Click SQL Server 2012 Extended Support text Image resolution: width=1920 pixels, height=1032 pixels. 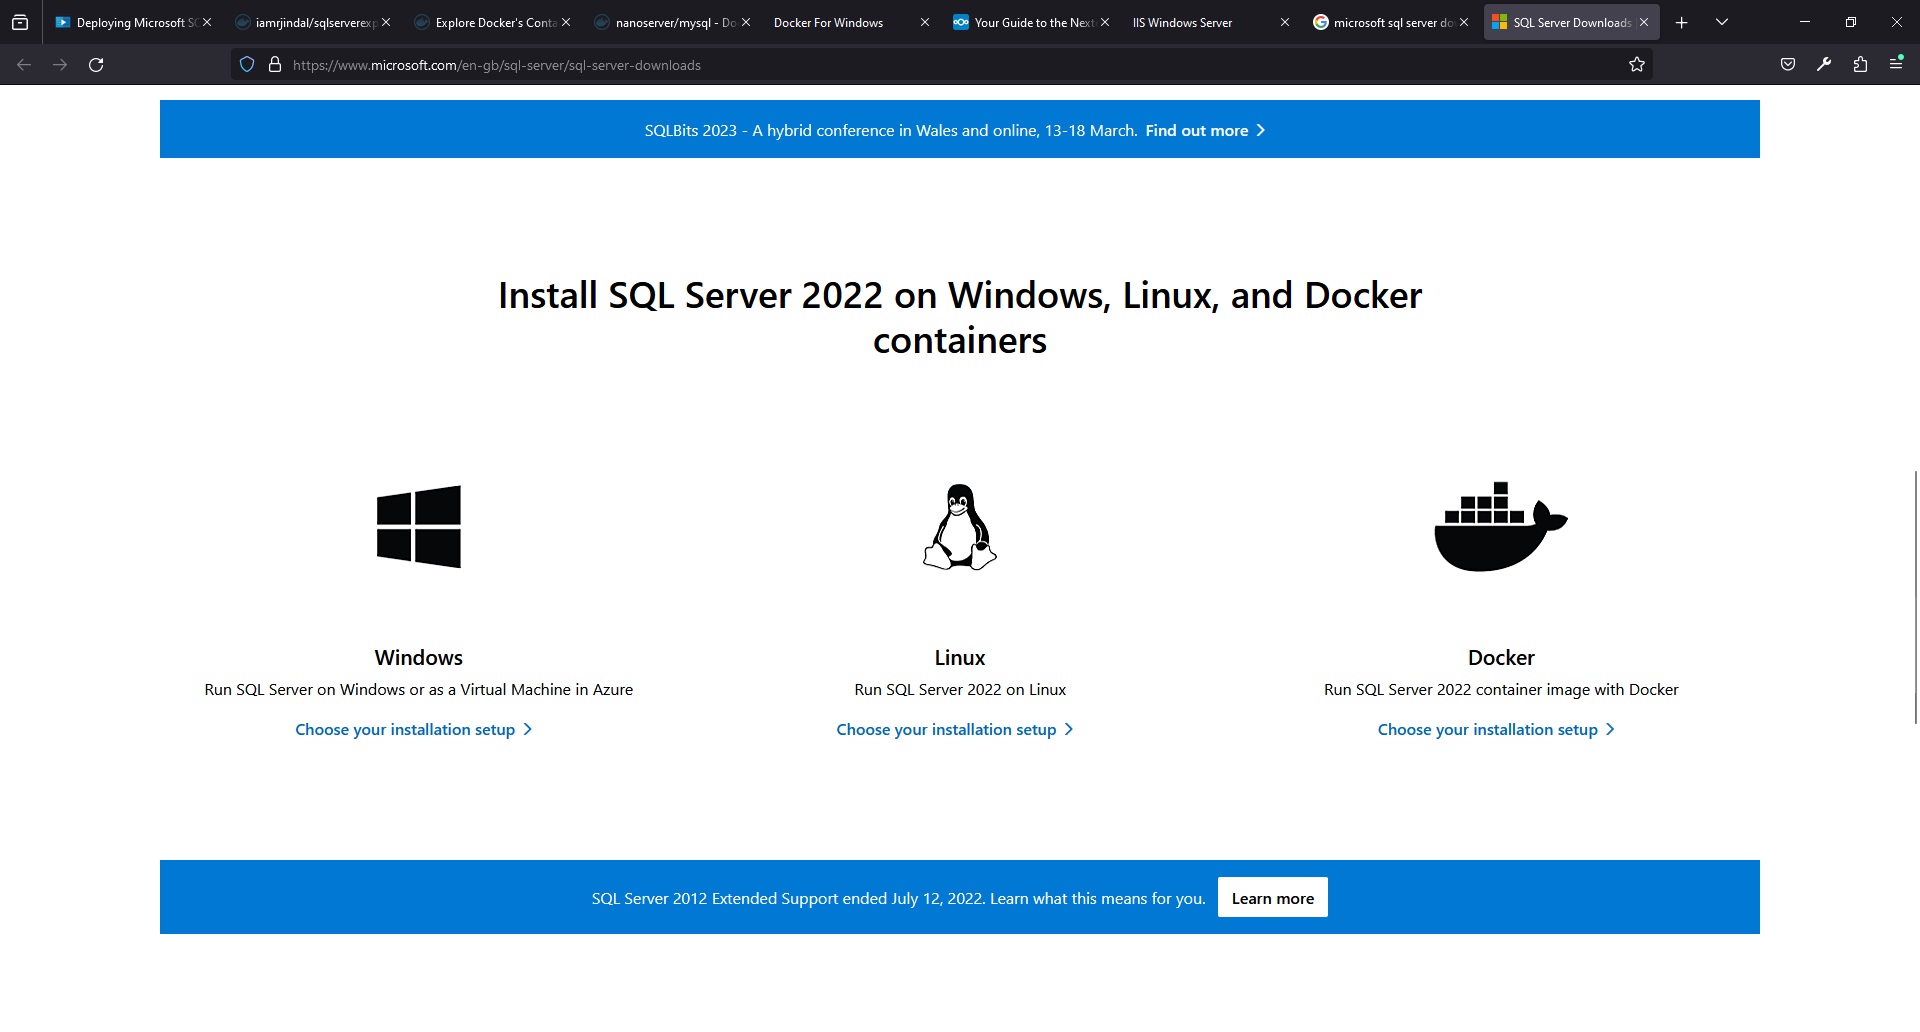point(898,899)
